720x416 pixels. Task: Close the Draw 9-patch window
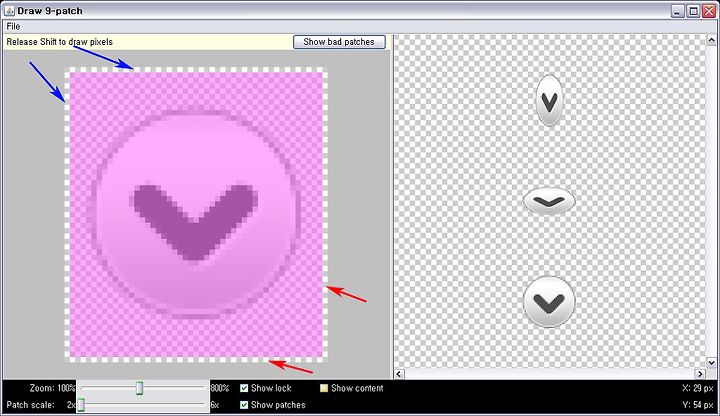click(709, 11)
